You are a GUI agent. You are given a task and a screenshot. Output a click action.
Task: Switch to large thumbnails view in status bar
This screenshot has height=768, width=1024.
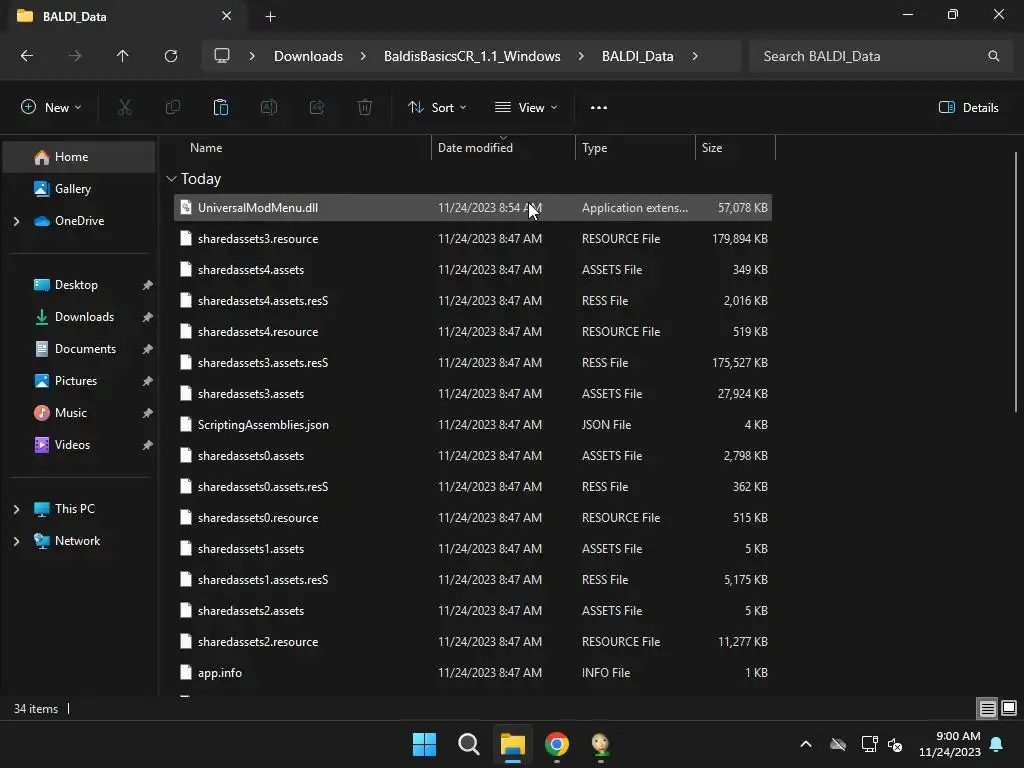click(x=1009, y=708)
